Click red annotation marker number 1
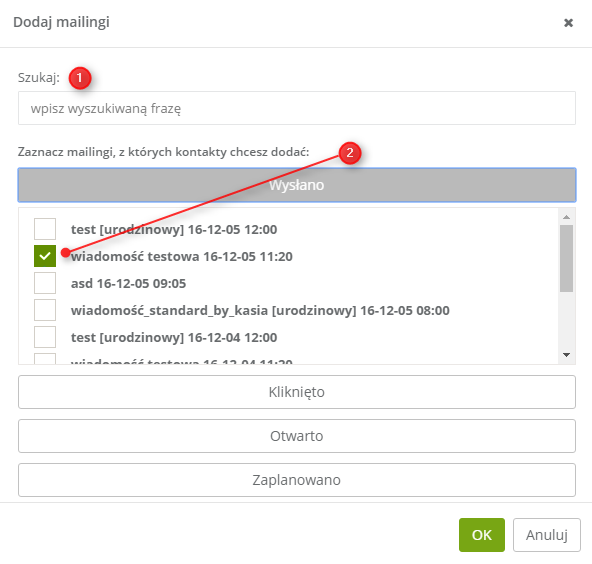The height and width of the screenshot is (564, 592). 80,78
